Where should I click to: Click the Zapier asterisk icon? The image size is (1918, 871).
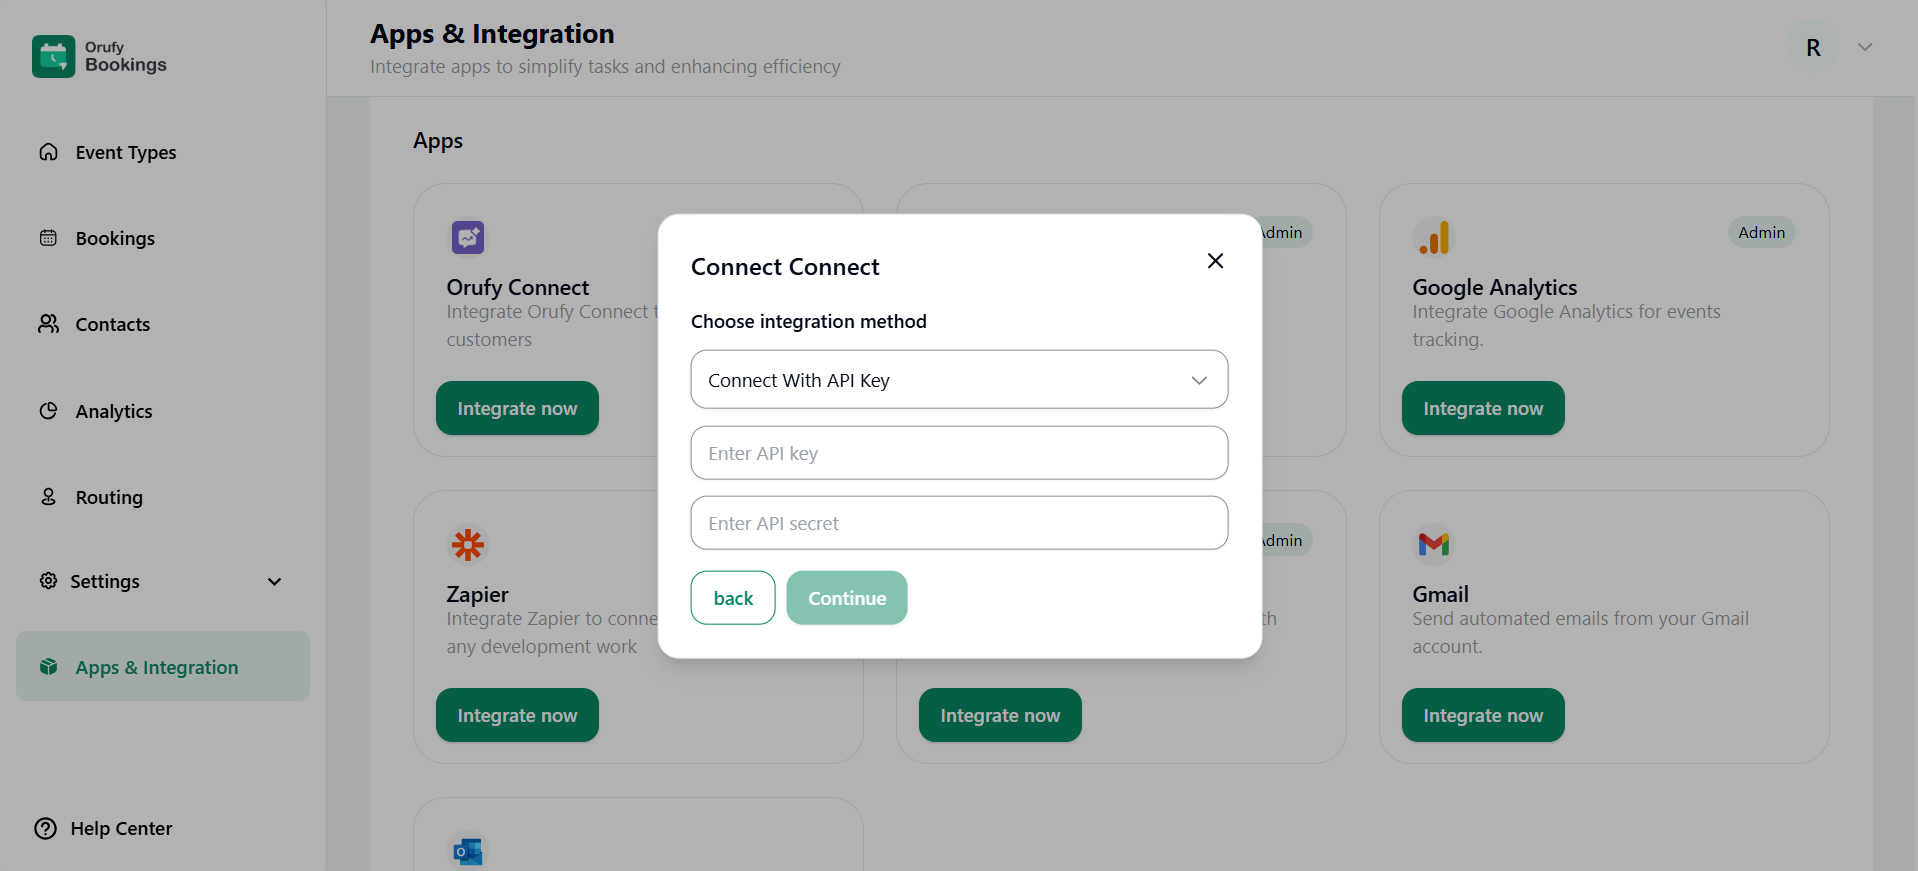click(467, 545)
